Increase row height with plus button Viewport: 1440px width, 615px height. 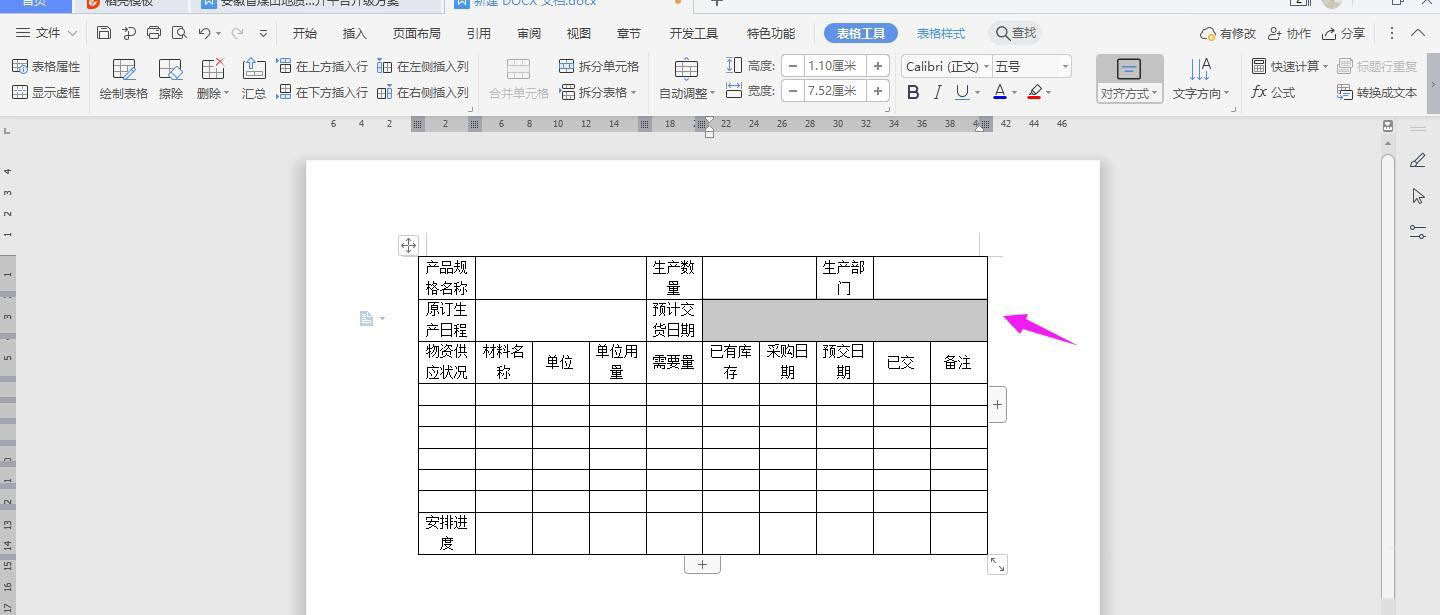coord(878,66)
